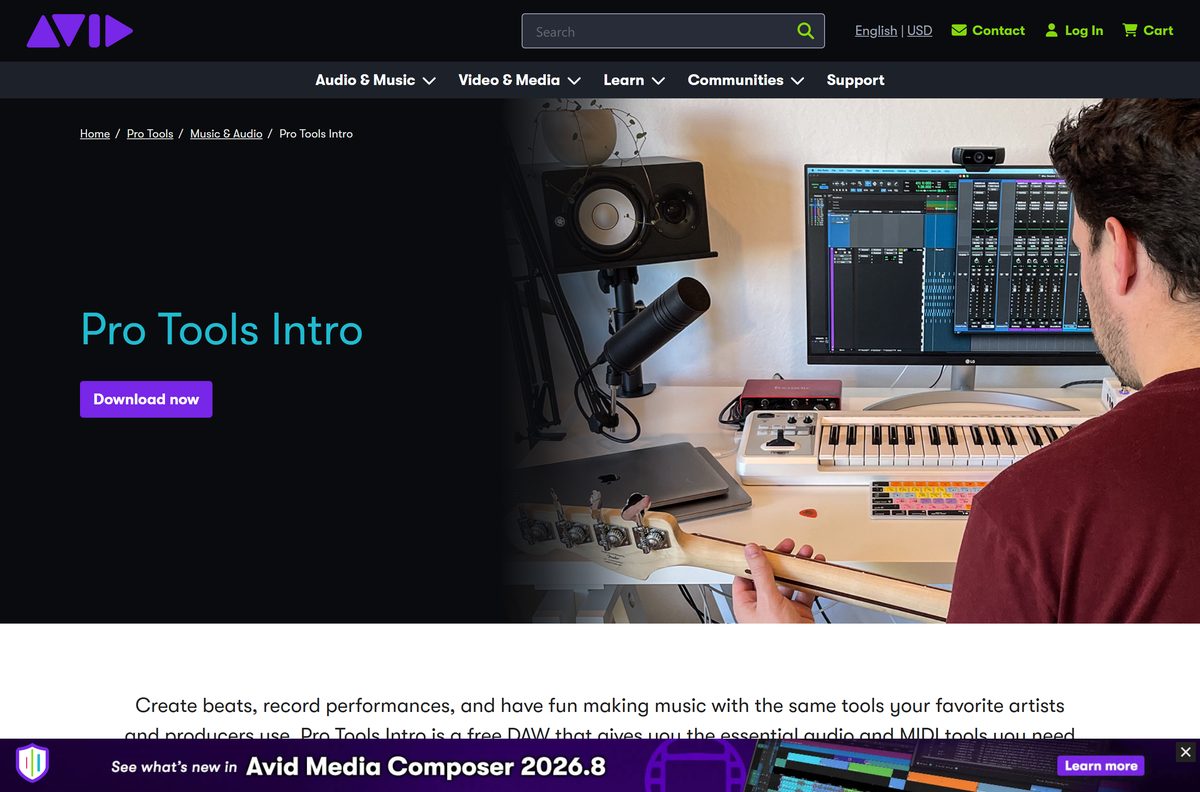Close the Media Composer banner

click(x=1185, y=752)
